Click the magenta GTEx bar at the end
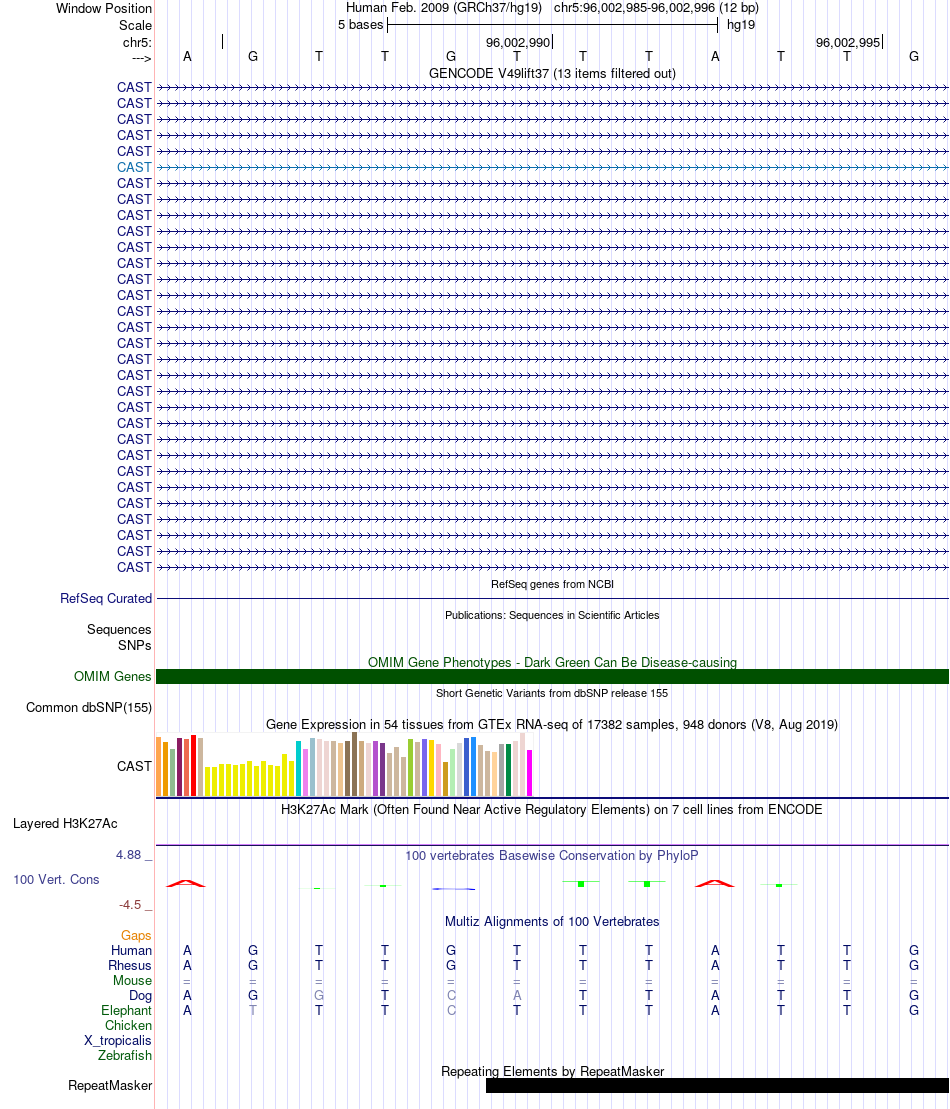This screenshot has height=1109, width=950. click(529, 773)
